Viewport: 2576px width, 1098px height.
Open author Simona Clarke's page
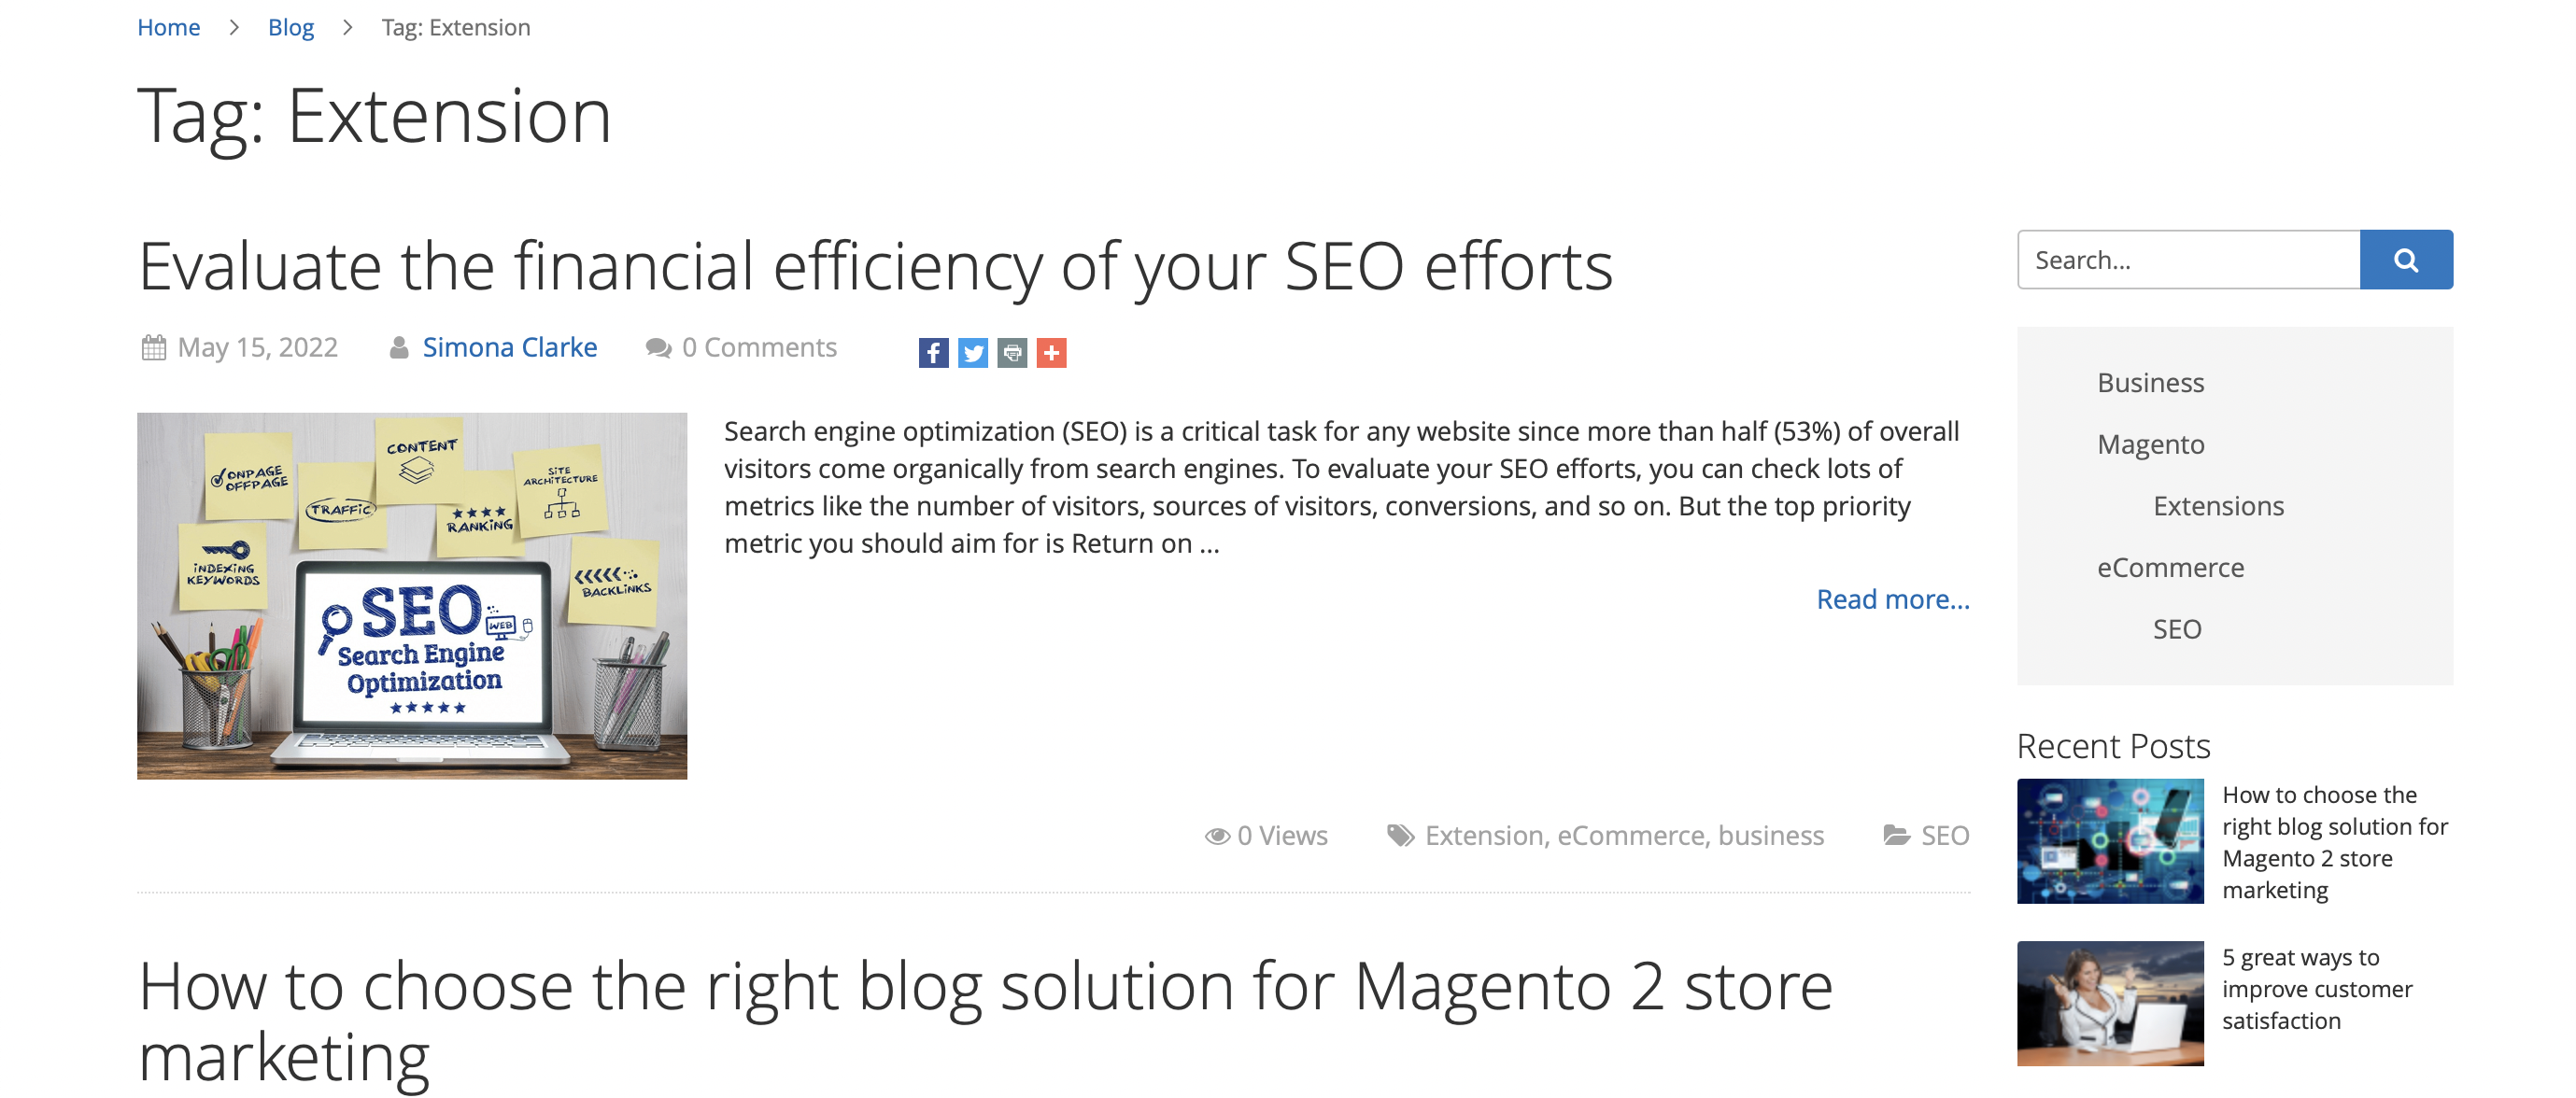pyautogui.click(x=510, y=347)
